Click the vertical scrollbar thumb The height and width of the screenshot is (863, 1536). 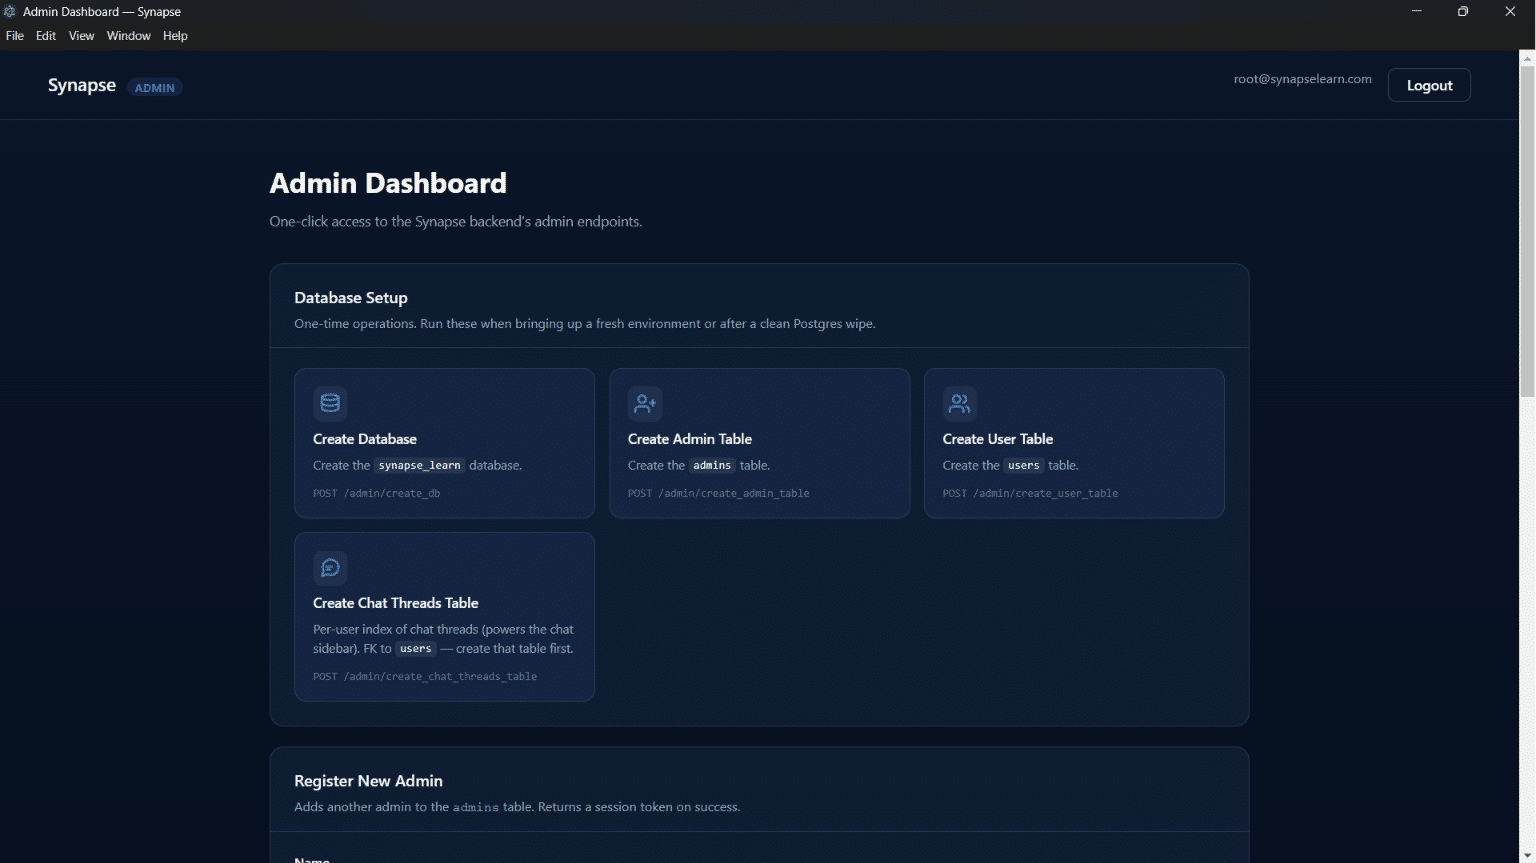(x=1527, y=232)
